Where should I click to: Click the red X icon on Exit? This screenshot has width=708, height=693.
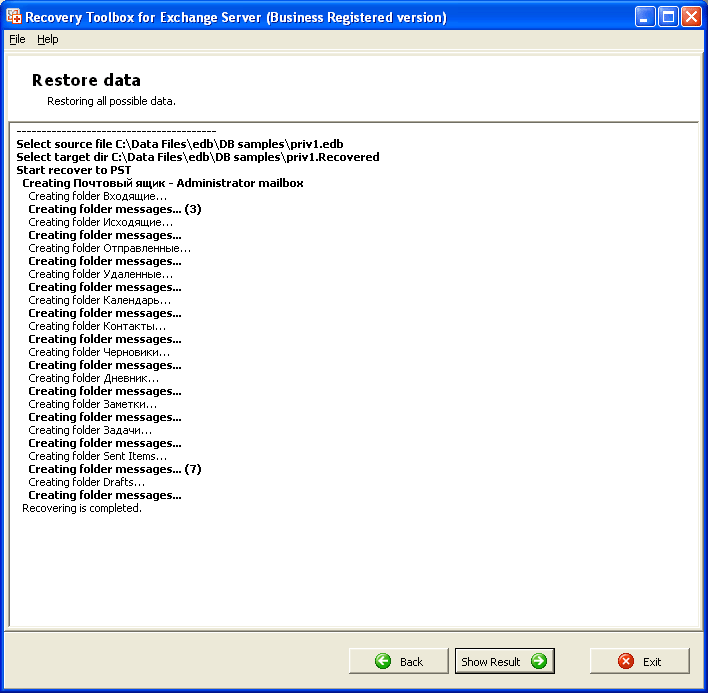pos(626,661)
